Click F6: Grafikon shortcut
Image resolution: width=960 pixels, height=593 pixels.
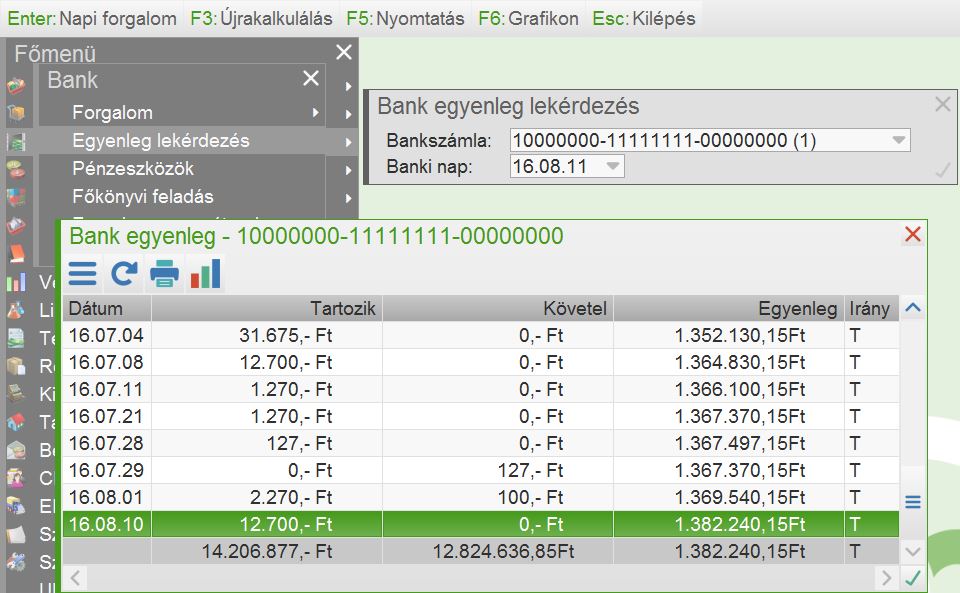point(528,18)
